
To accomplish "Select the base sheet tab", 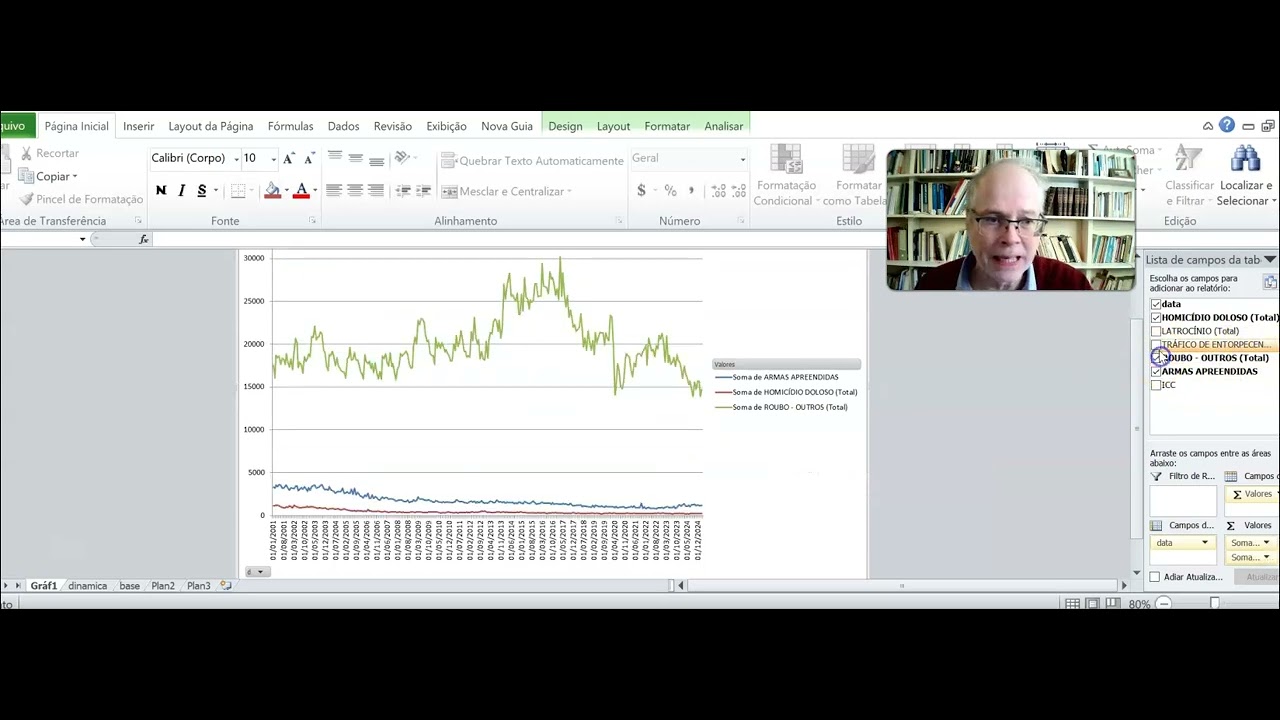I will point(130,586).
